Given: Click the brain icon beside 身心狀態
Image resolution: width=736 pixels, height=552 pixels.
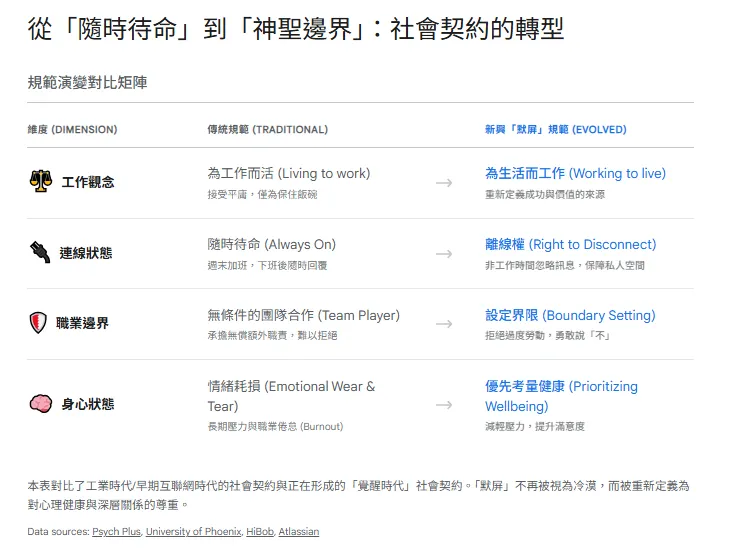Looking at the screenshot, I should click(41, 404).
